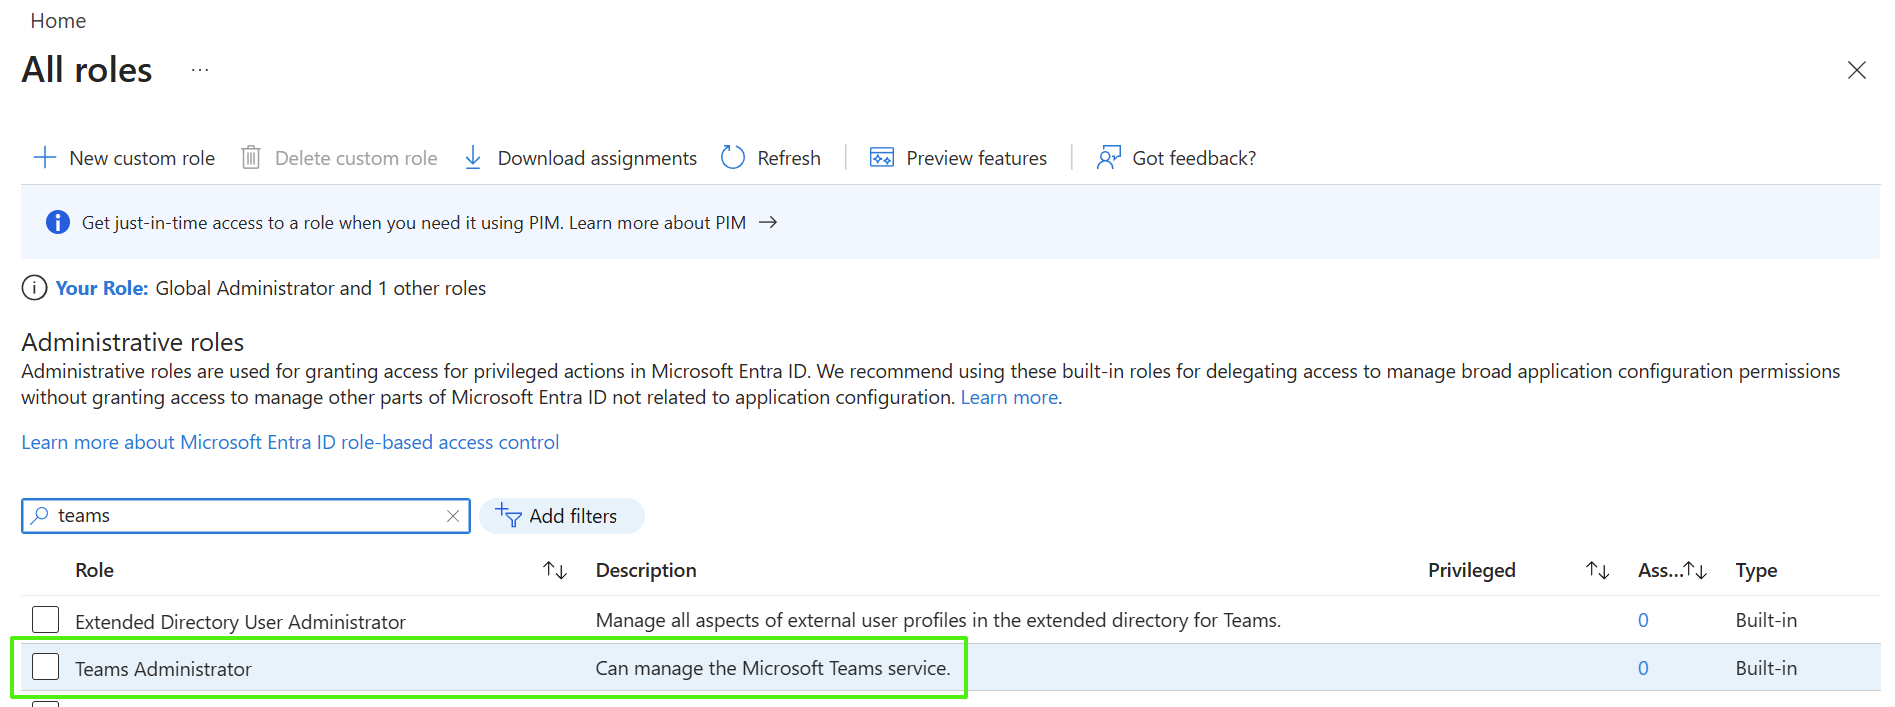Select the Teams Administrator row checkbox
This screenshot has width=1895, height=707.
46,667
